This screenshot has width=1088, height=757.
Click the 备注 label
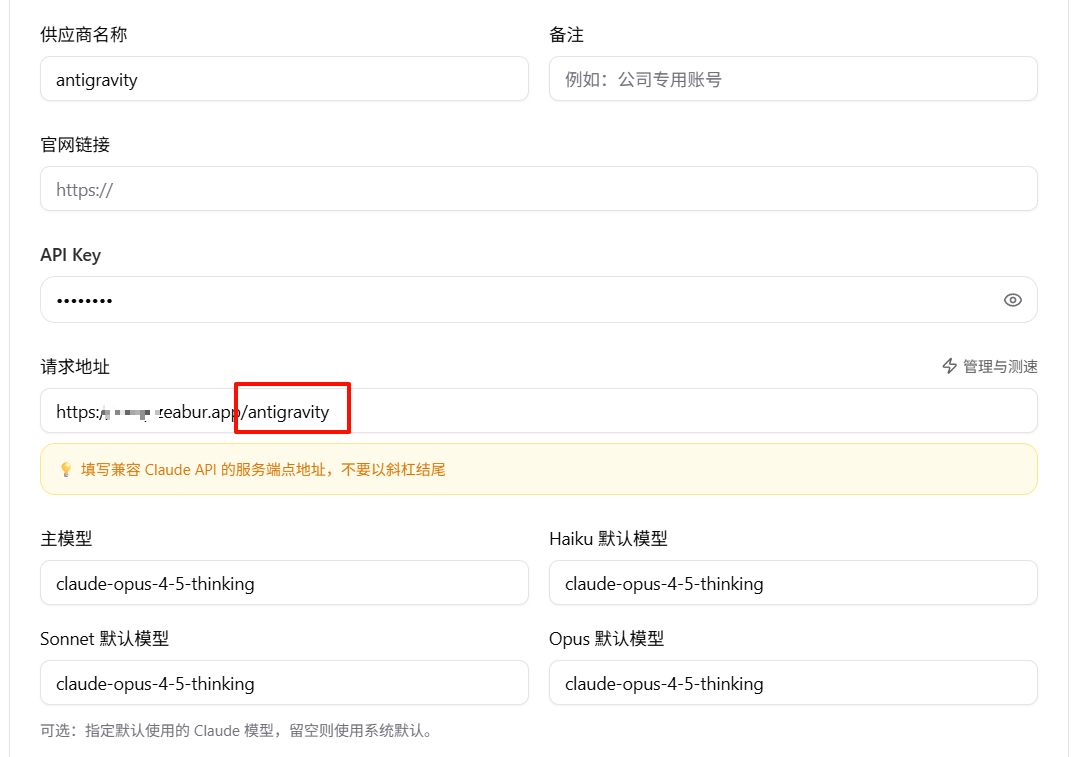(x=566, y=35)
